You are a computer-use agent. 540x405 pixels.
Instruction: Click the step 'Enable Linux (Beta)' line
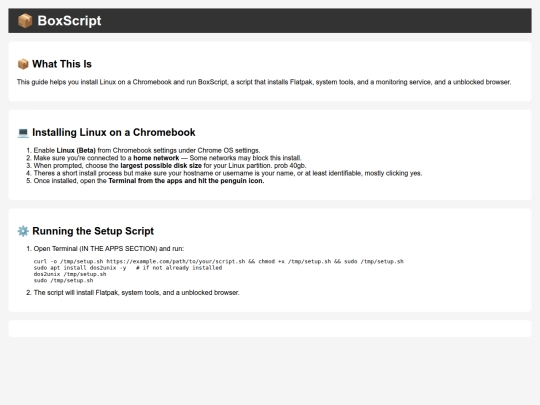[x=147, y=150]
